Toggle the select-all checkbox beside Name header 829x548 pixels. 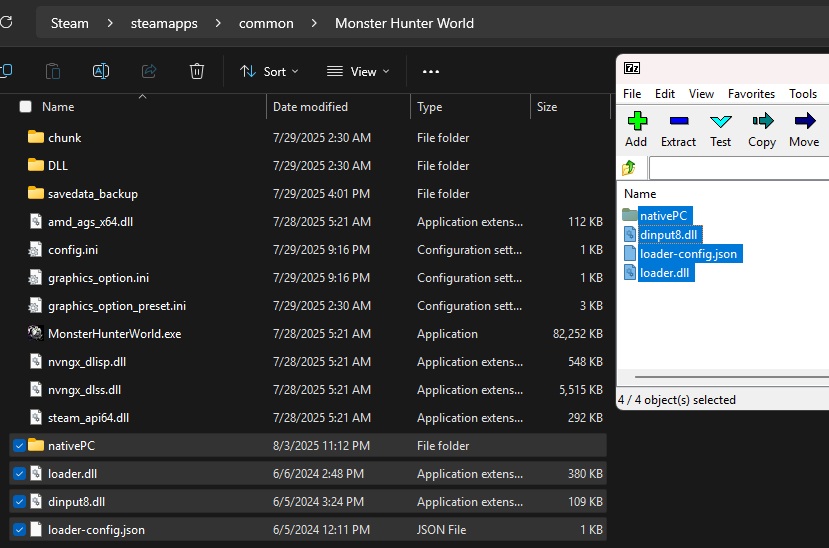pyautogui.click(x=26, y=107)
